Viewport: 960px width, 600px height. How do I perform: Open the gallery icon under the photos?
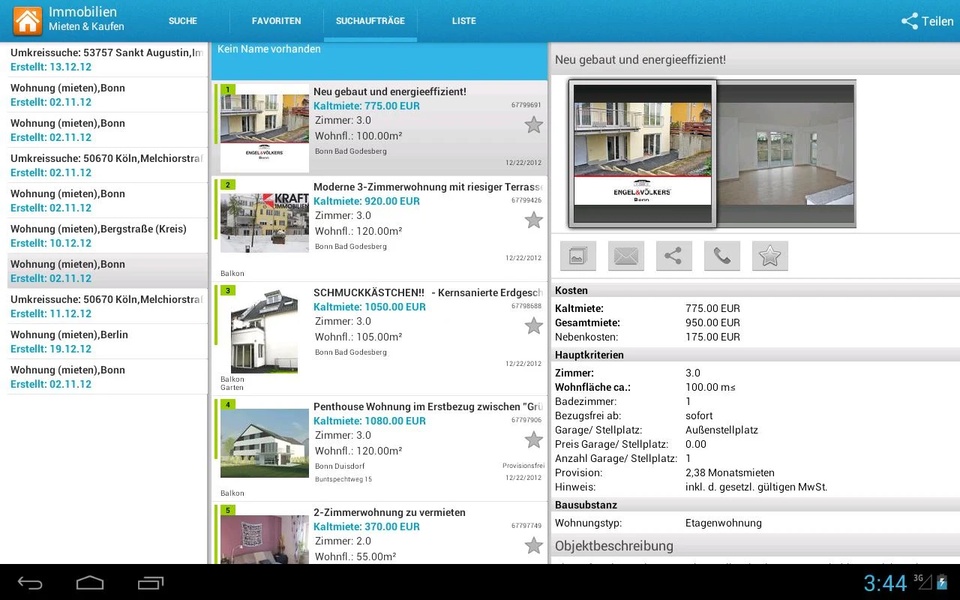point(578,255)
